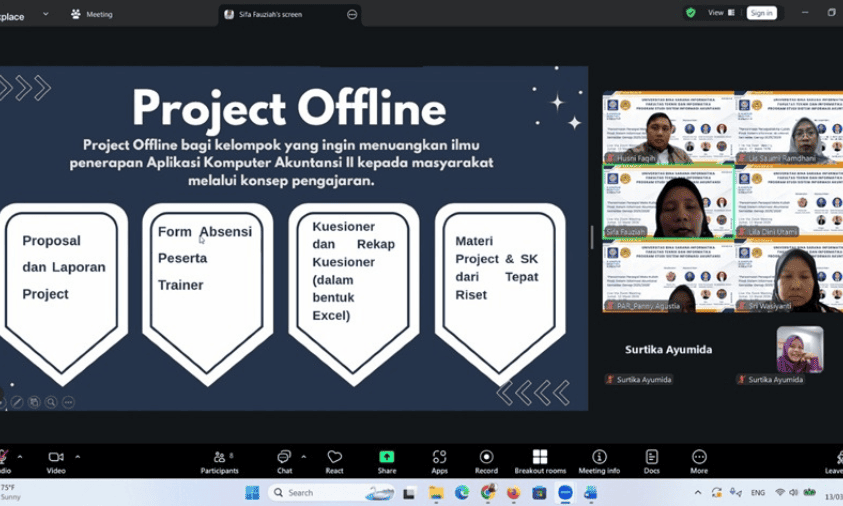Viewport: 843px width, 506px height.
Task: Start sharing with the green Share button
Action: coord(386,461)
